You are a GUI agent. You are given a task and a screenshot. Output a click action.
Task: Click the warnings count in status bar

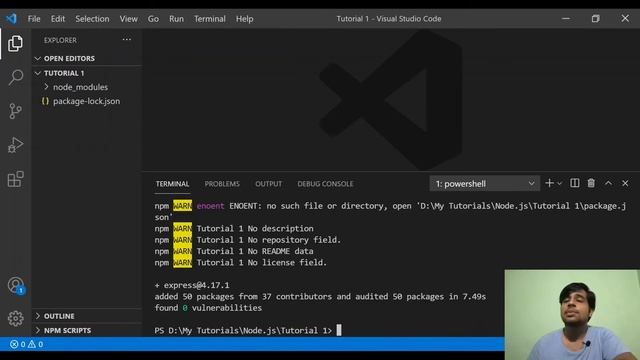pyautogui.click(x=36, y=344)
